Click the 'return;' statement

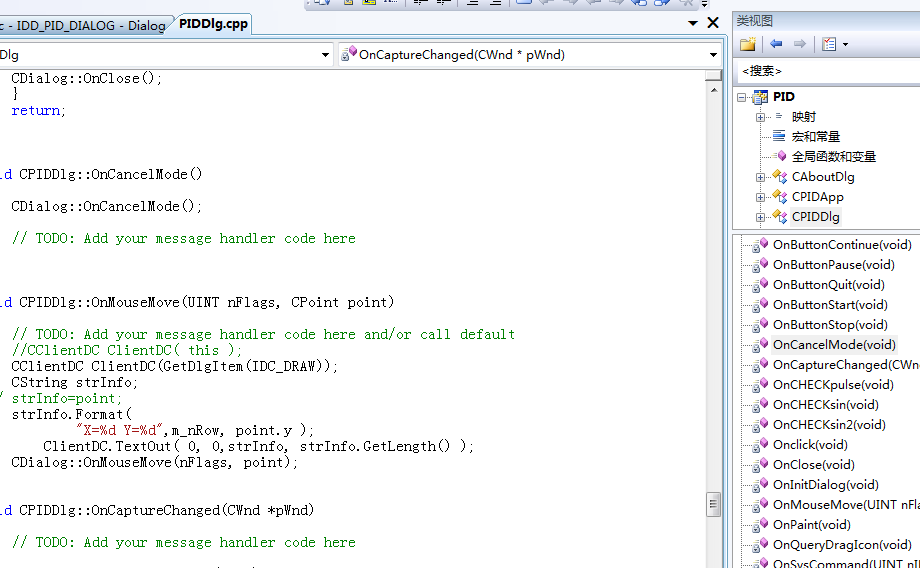click(x=39, y=110)
